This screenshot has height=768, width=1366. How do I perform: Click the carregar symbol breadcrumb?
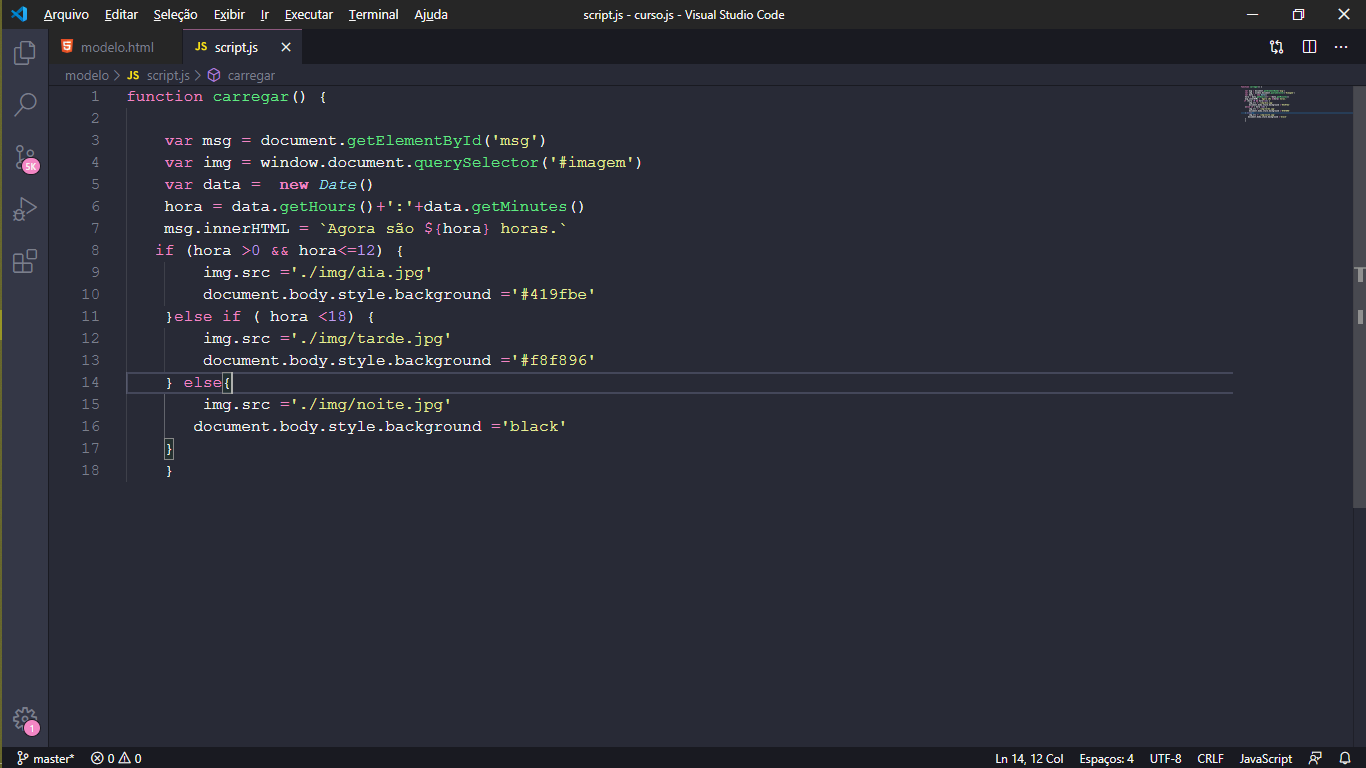241,75
